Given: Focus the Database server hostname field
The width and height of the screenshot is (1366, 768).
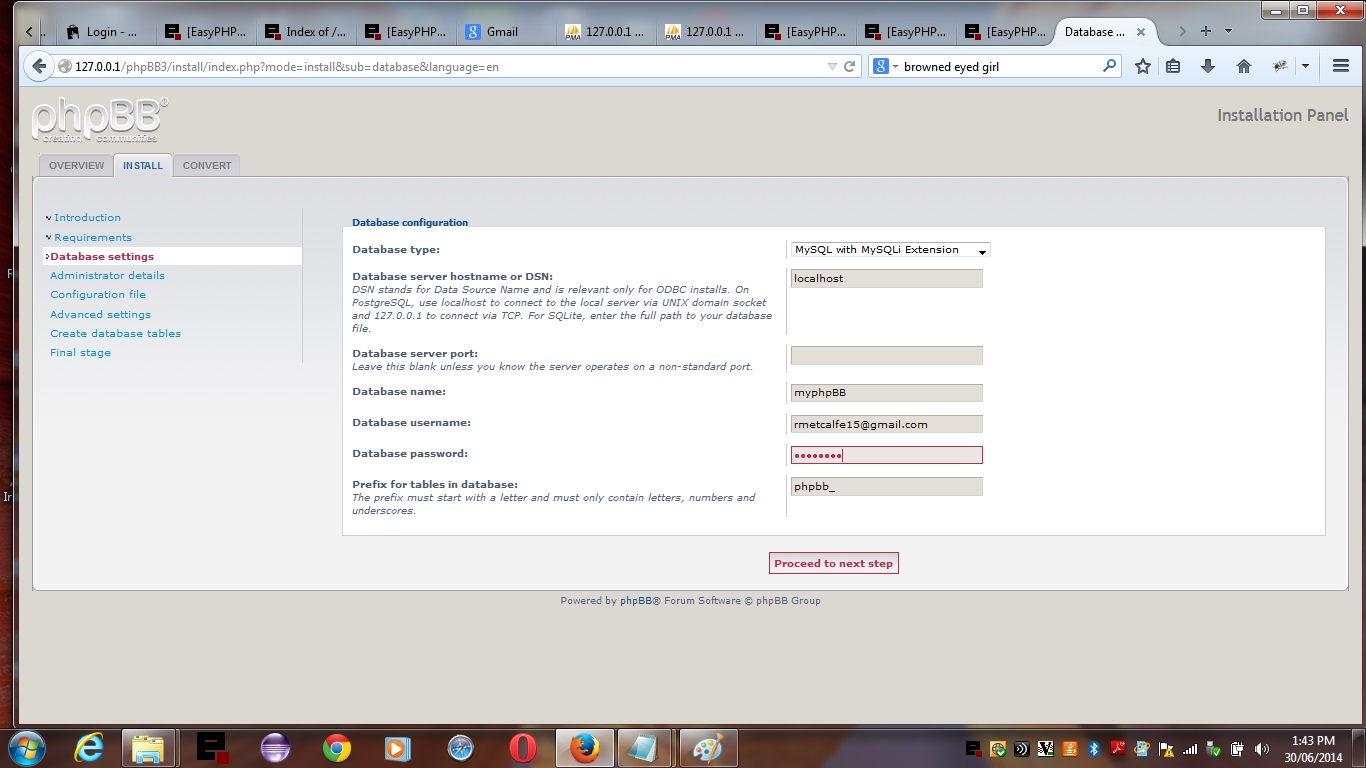Looking at the screenshot, I should click(x=886, y=279).
